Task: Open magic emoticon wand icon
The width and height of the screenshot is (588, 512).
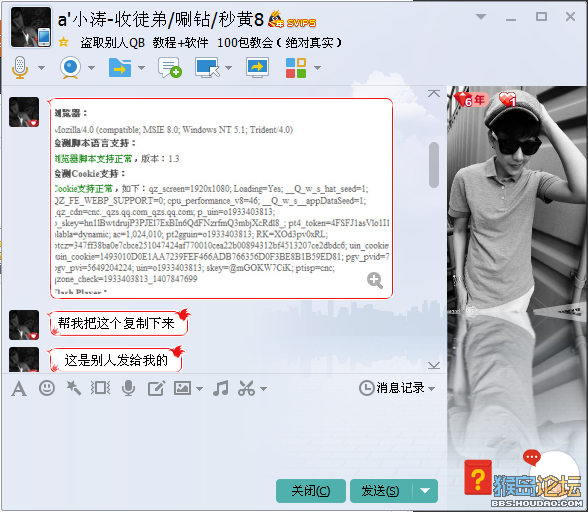Action: point(74,388)
